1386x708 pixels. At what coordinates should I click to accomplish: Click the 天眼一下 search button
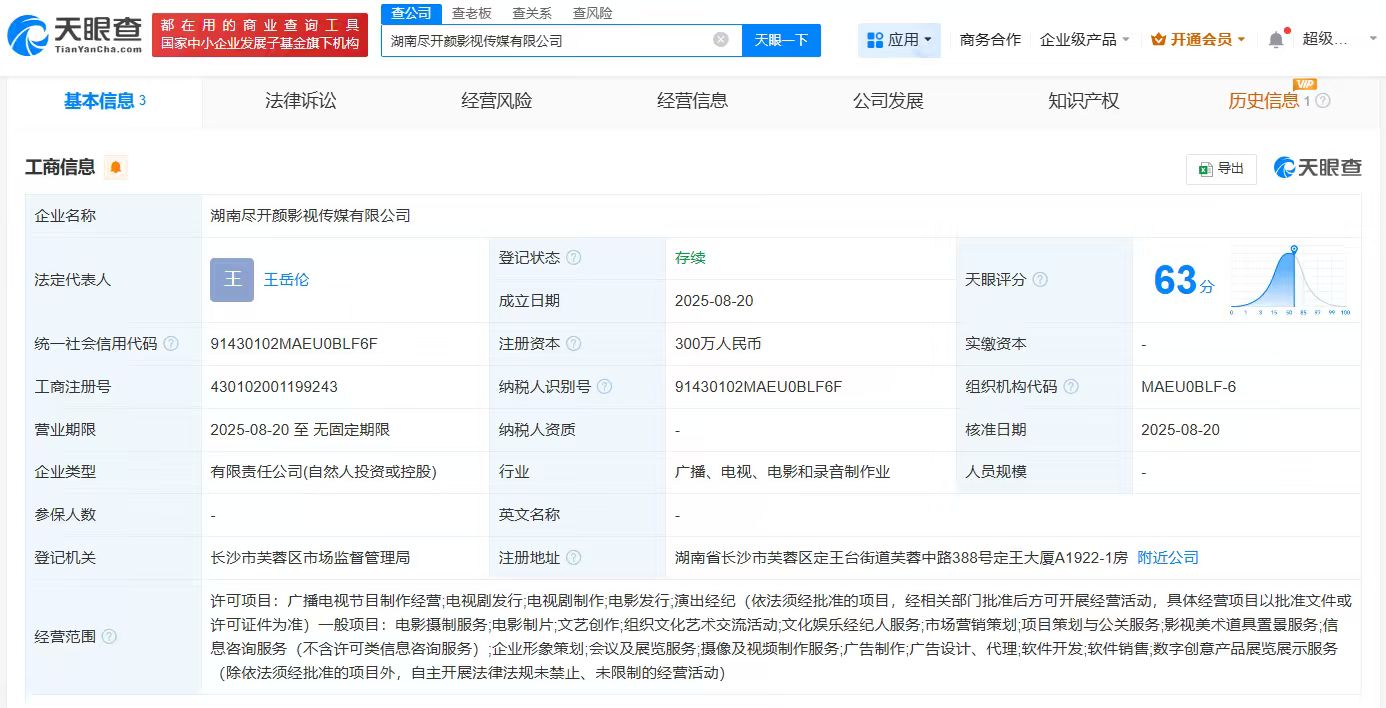781,40
